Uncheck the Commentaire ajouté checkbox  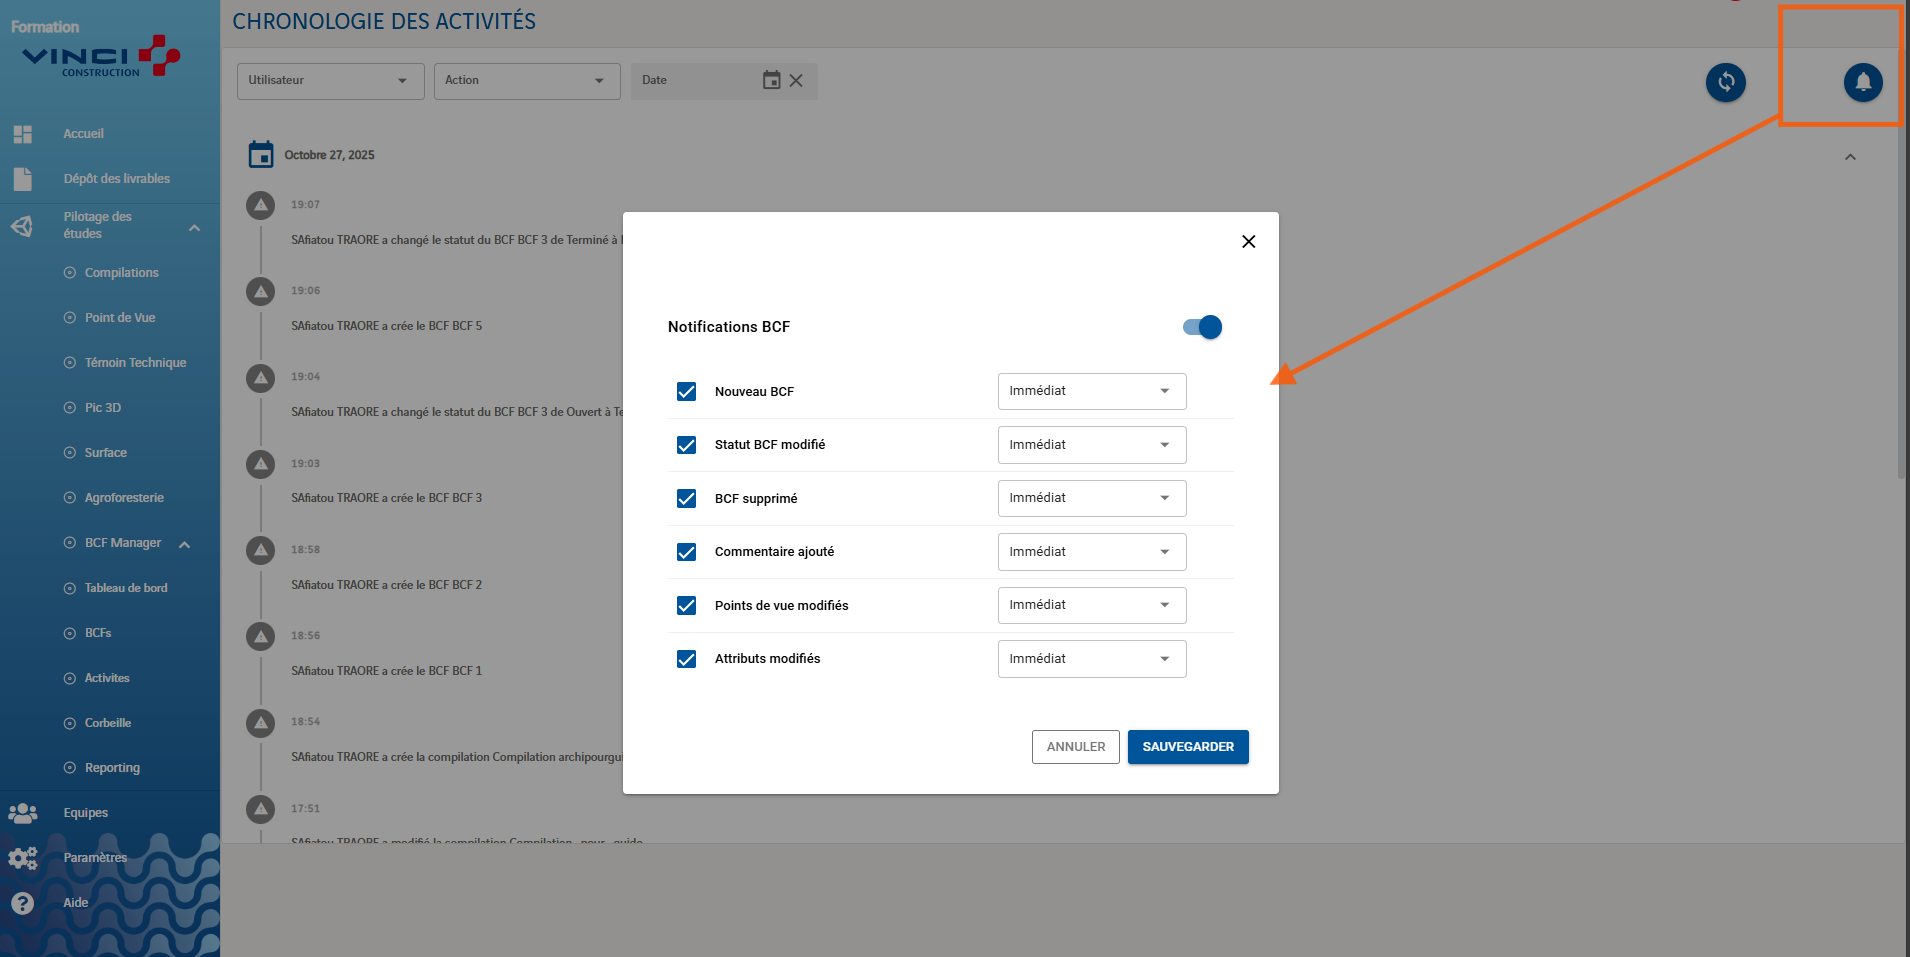[686, 552]
